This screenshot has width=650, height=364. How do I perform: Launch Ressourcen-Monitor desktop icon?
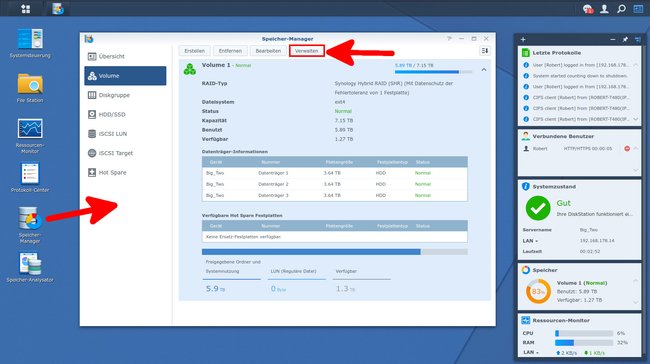pos(30,136)
